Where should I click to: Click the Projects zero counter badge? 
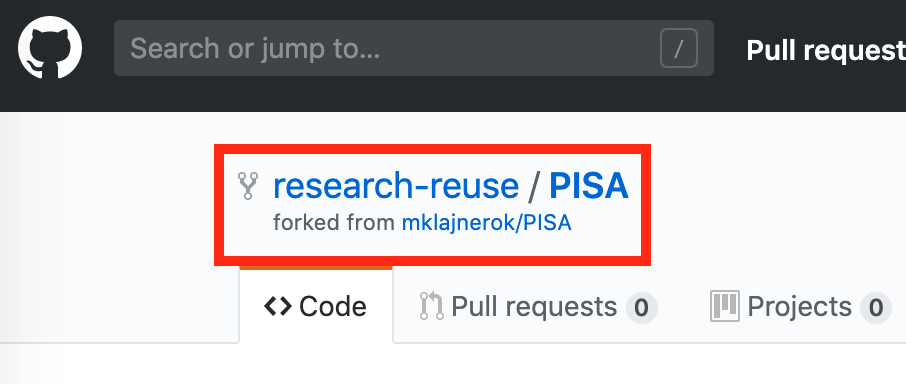pos(875,307)
